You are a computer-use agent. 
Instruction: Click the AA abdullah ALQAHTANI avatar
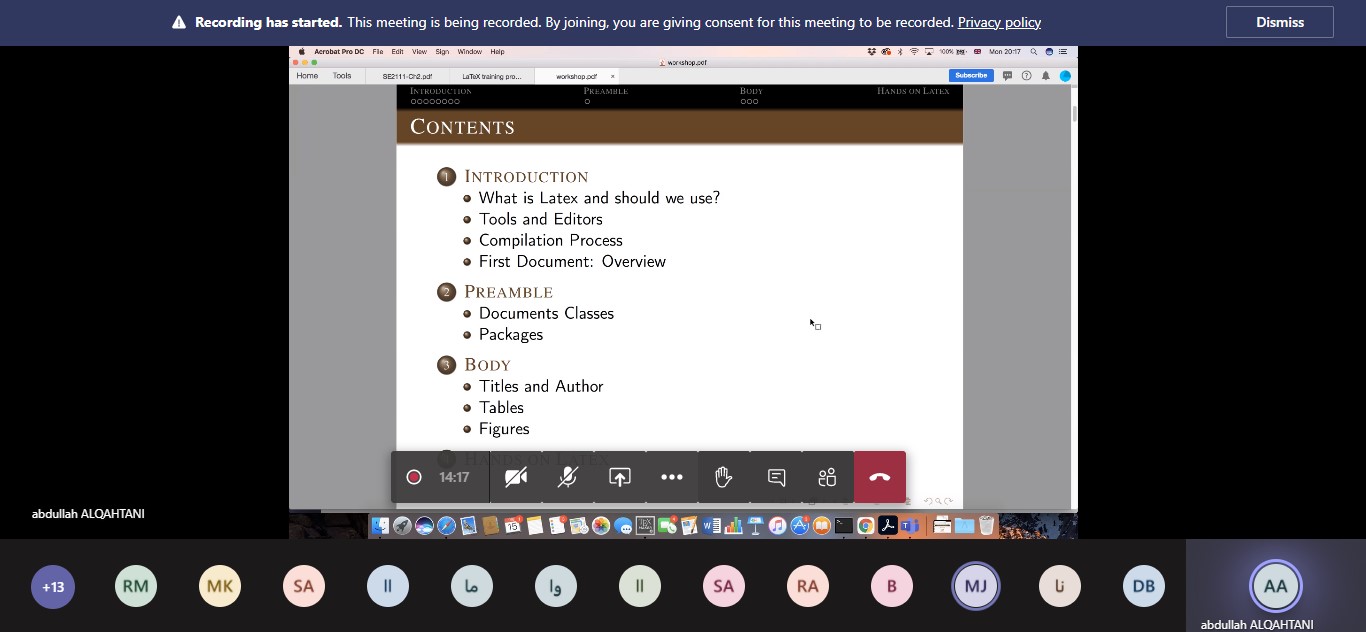pyautogui.click(x=1275, y=586)
